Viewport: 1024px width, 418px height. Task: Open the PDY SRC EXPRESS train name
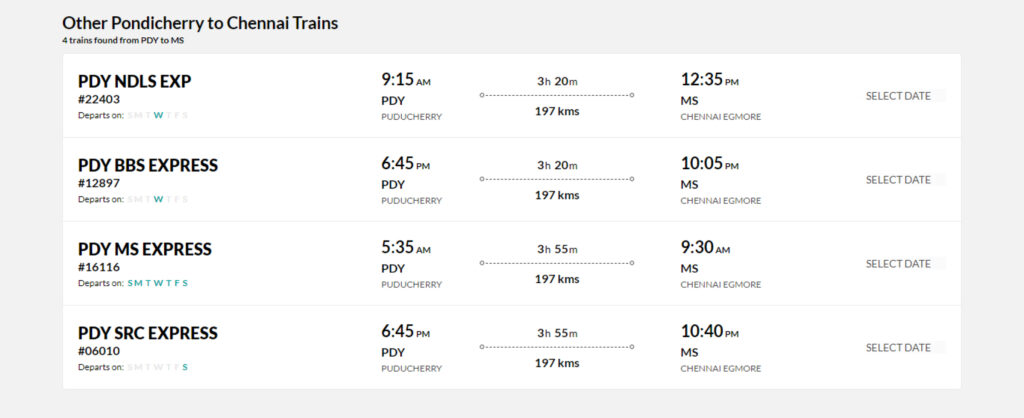click(148, 333)
